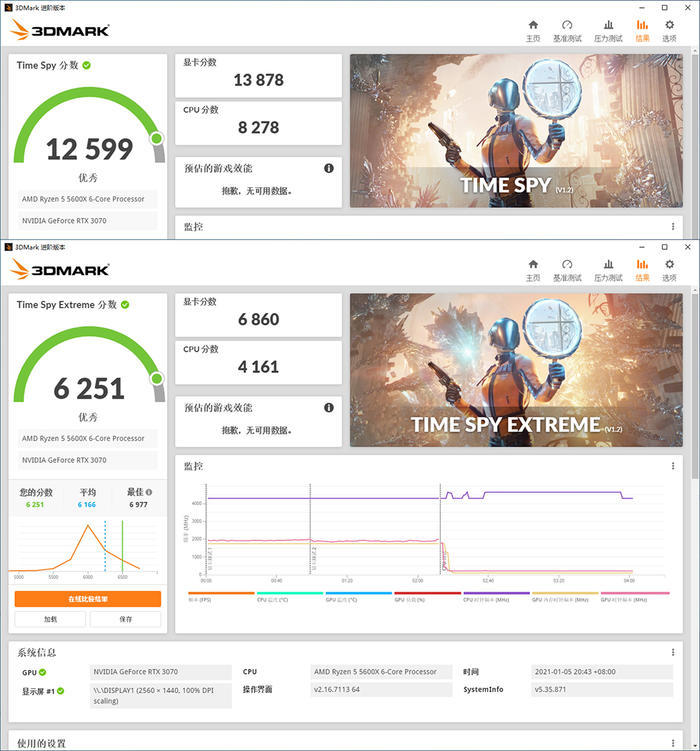Click the 3DMark logo in the Time Spy window
This screenshot has width=700, height=751.
(x=60, y=30)
